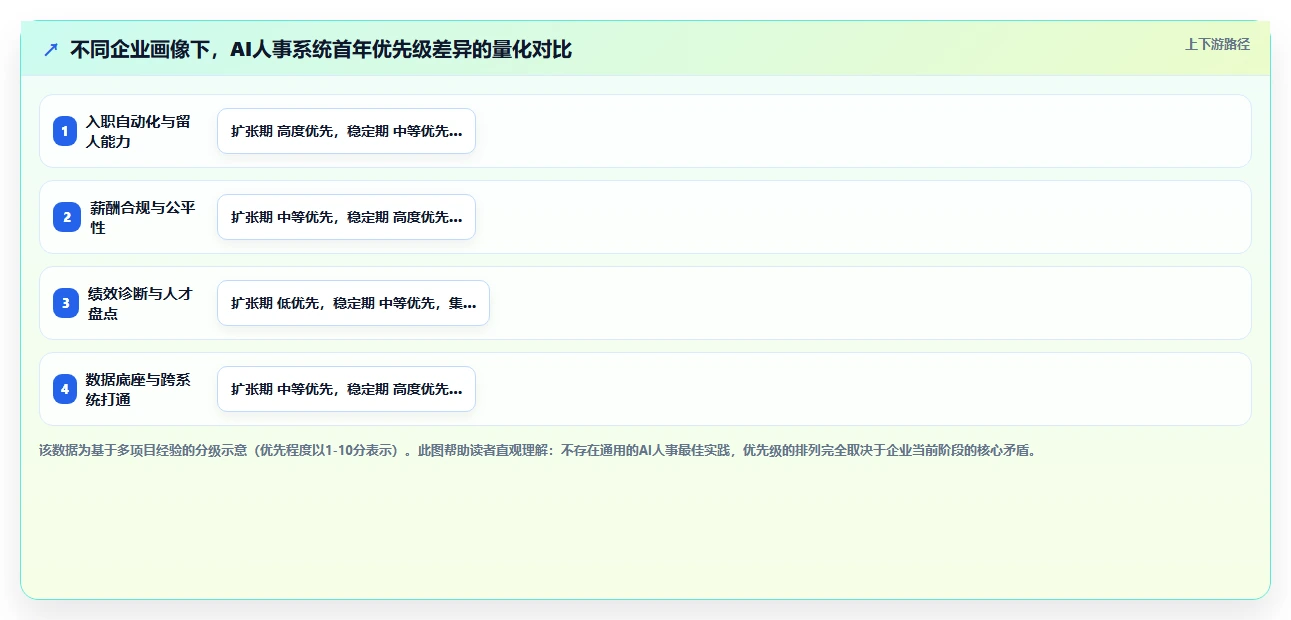Select the 绩效诊断与人才盘点 label
Screen dimensions: 1291x620
(x=140, y=303)
